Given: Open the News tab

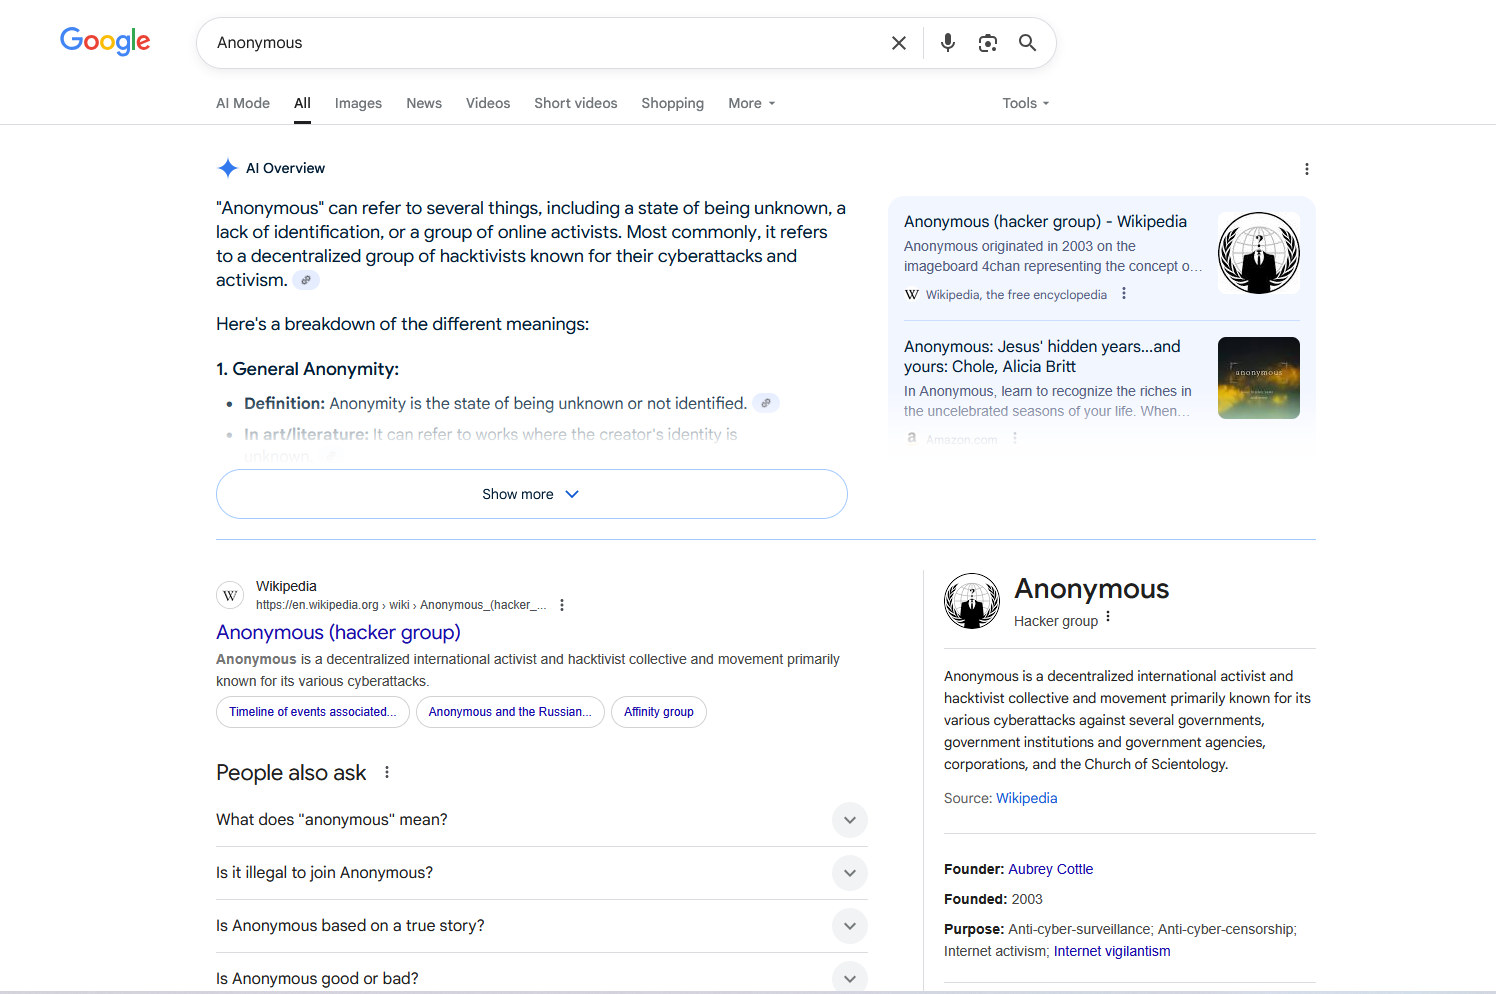Looking at the screenshot, I should (424, 103).
